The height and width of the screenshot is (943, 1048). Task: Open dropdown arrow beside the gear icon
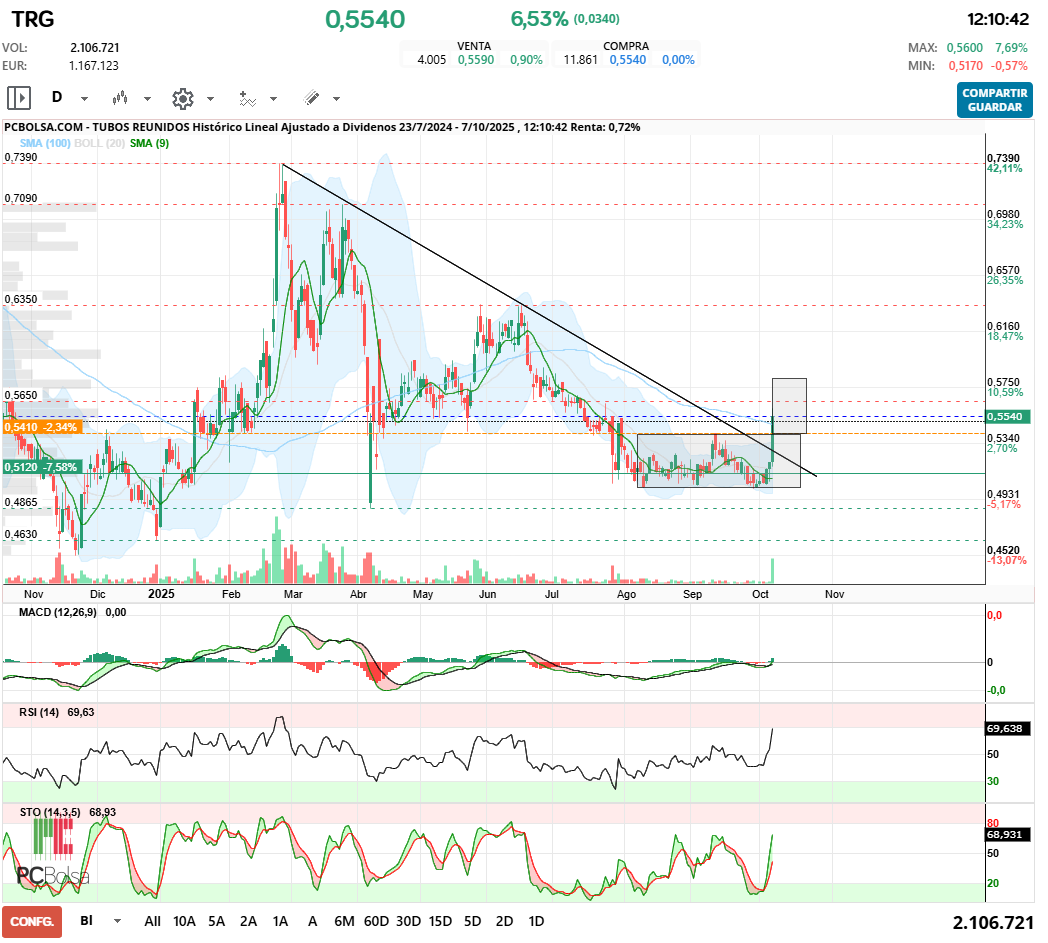(210, 99)
